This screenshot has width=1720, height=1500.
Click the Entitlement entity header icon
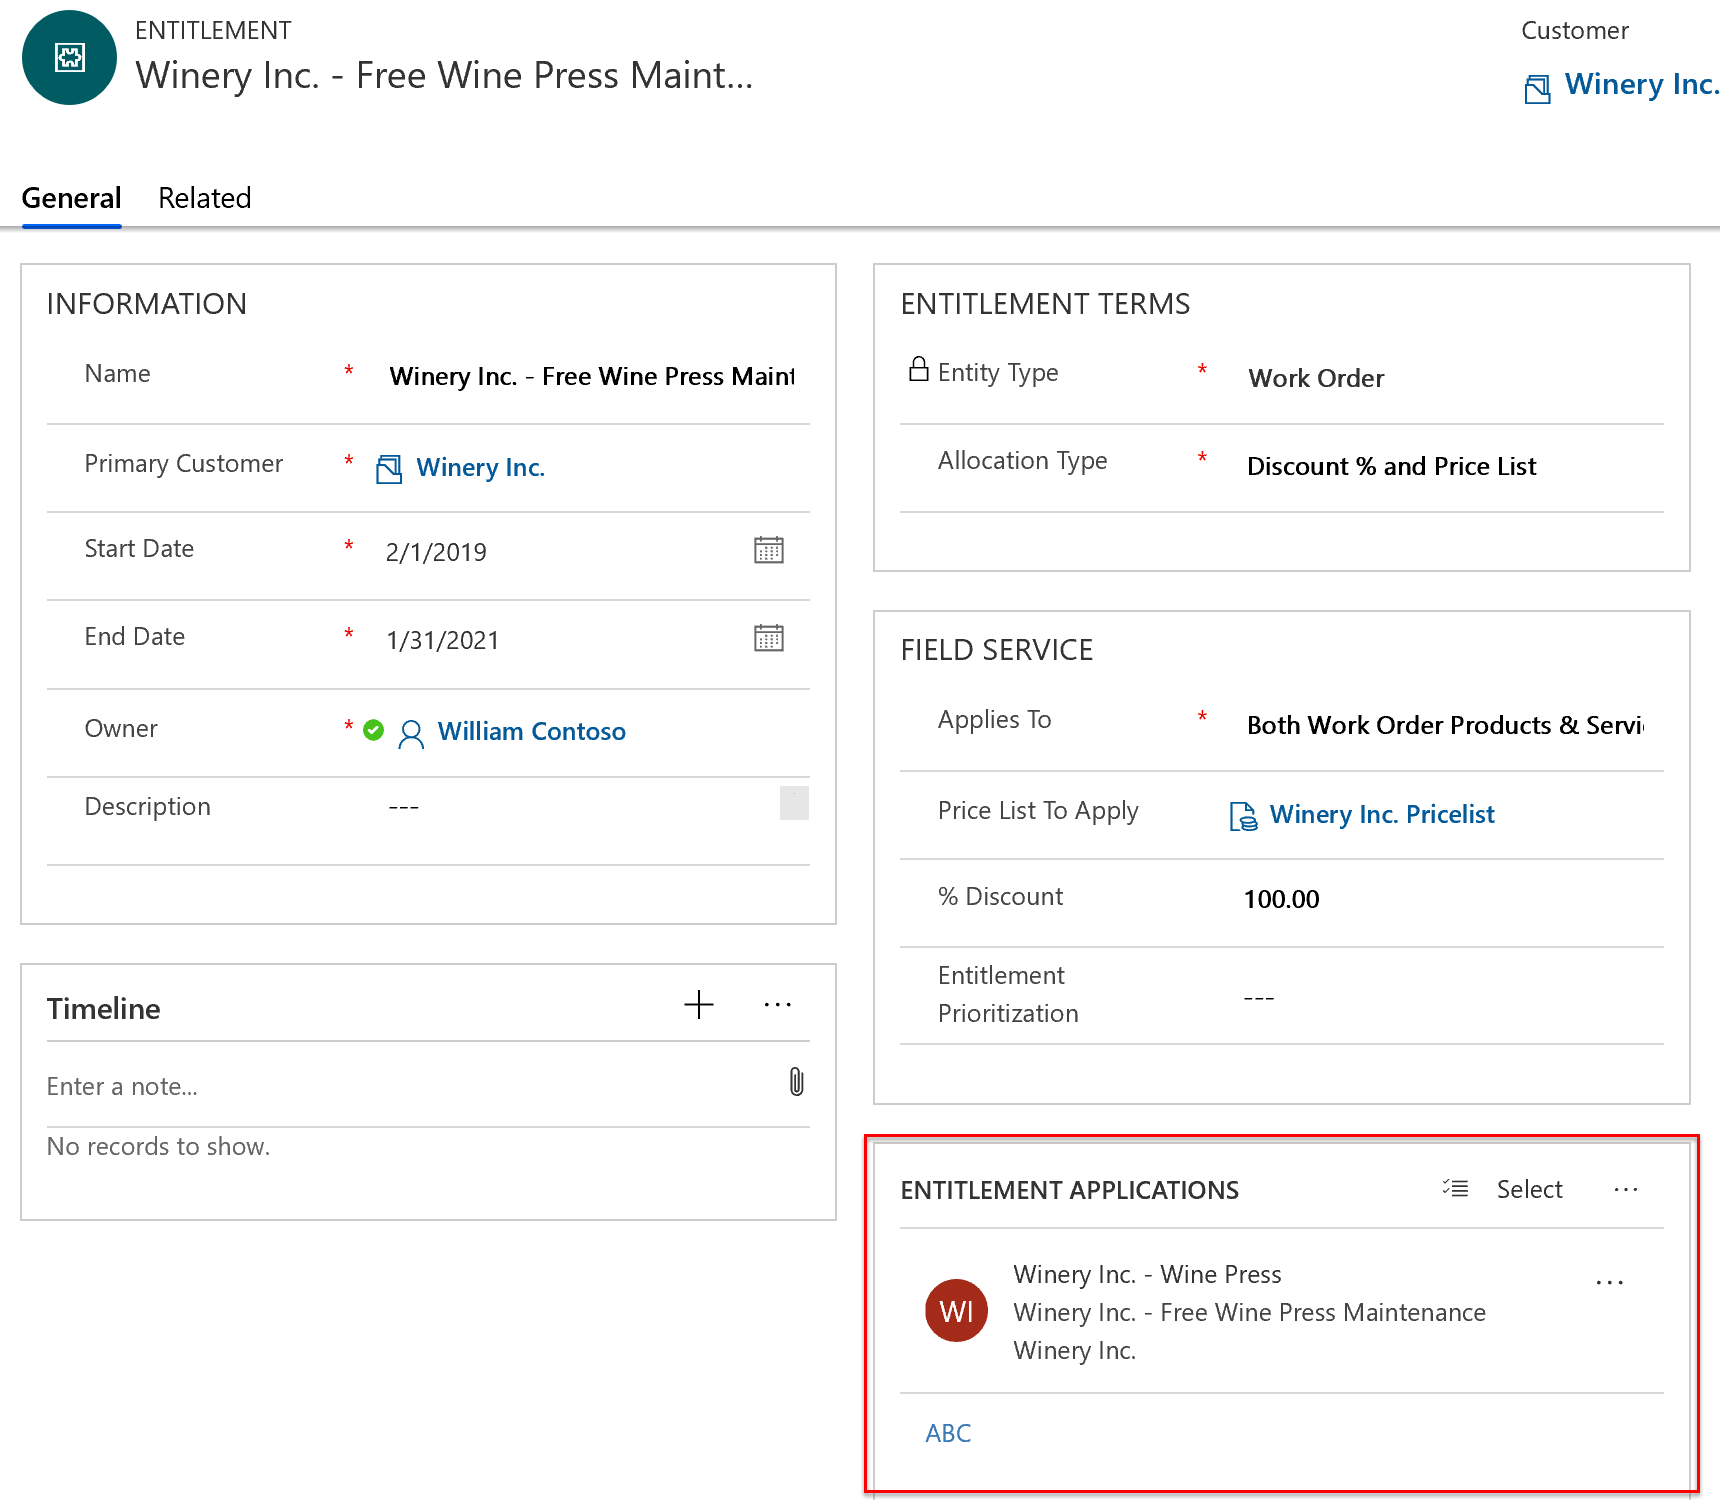[x=69, y=57]
